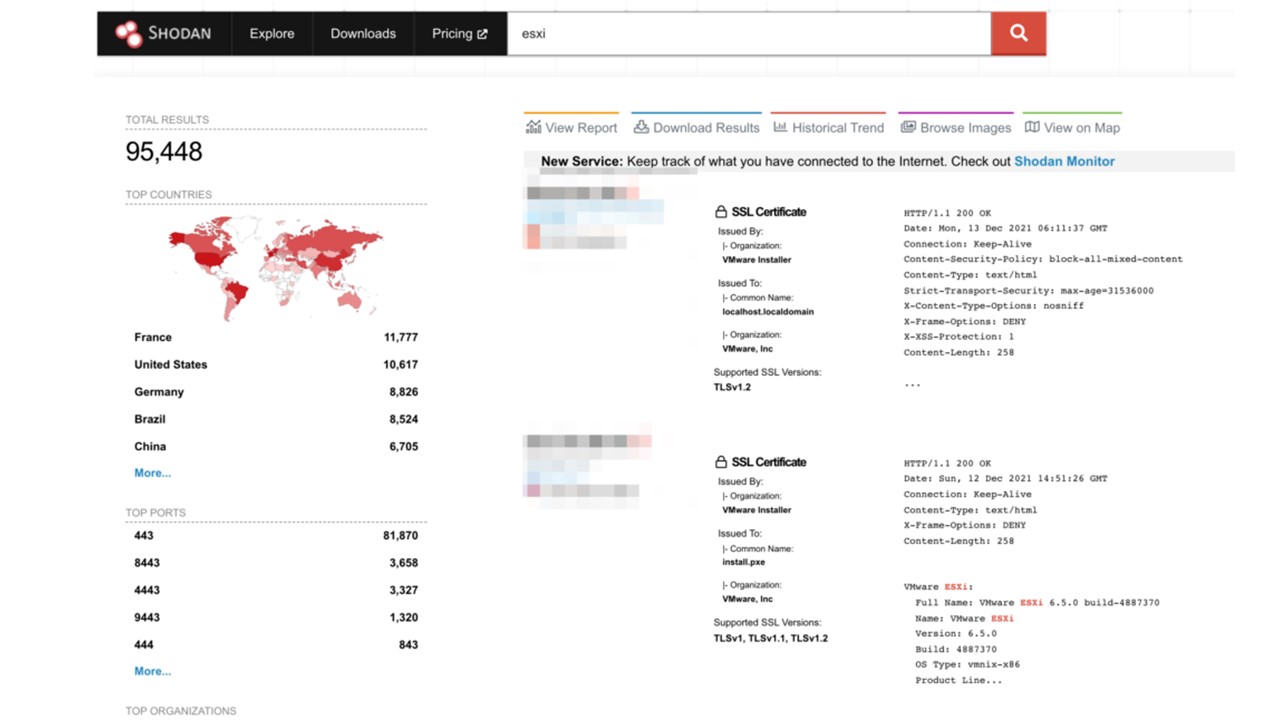Click the Shodan Monitor link

pyautogui.click(x=1064, y=161)
